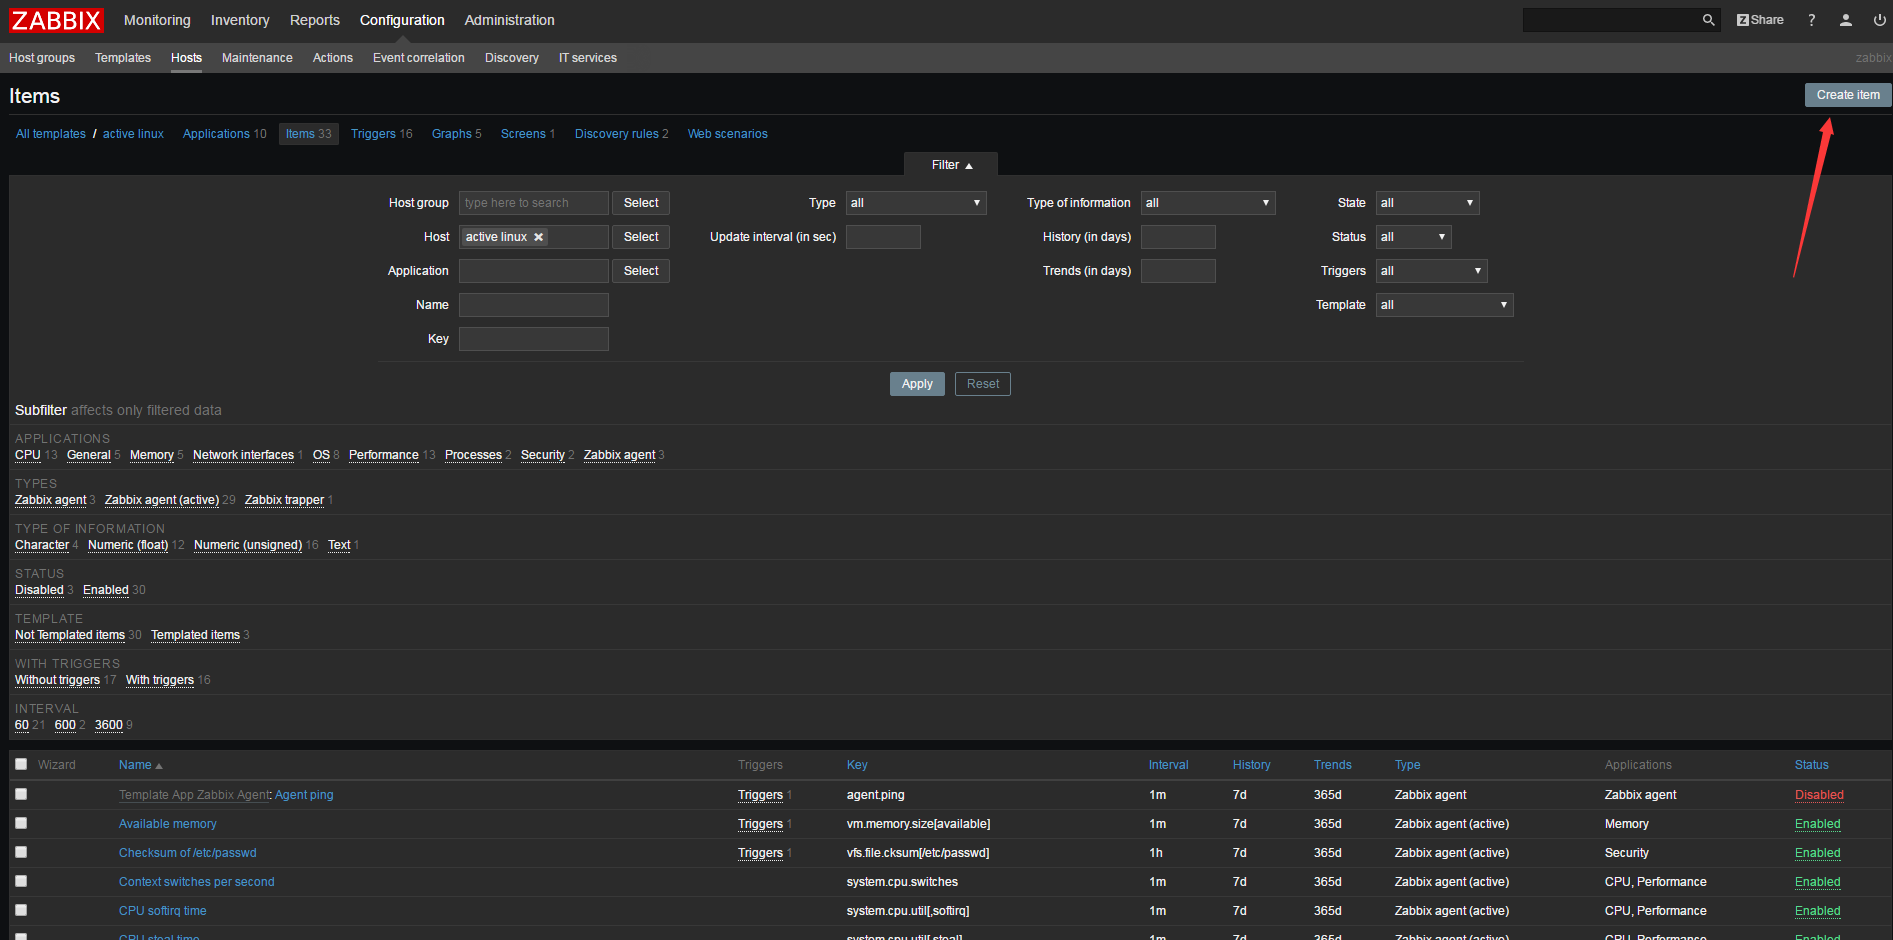Check the Checksum of /etc/passwd row
Viewport: 1893px width, 940px height.
(21, 852)
